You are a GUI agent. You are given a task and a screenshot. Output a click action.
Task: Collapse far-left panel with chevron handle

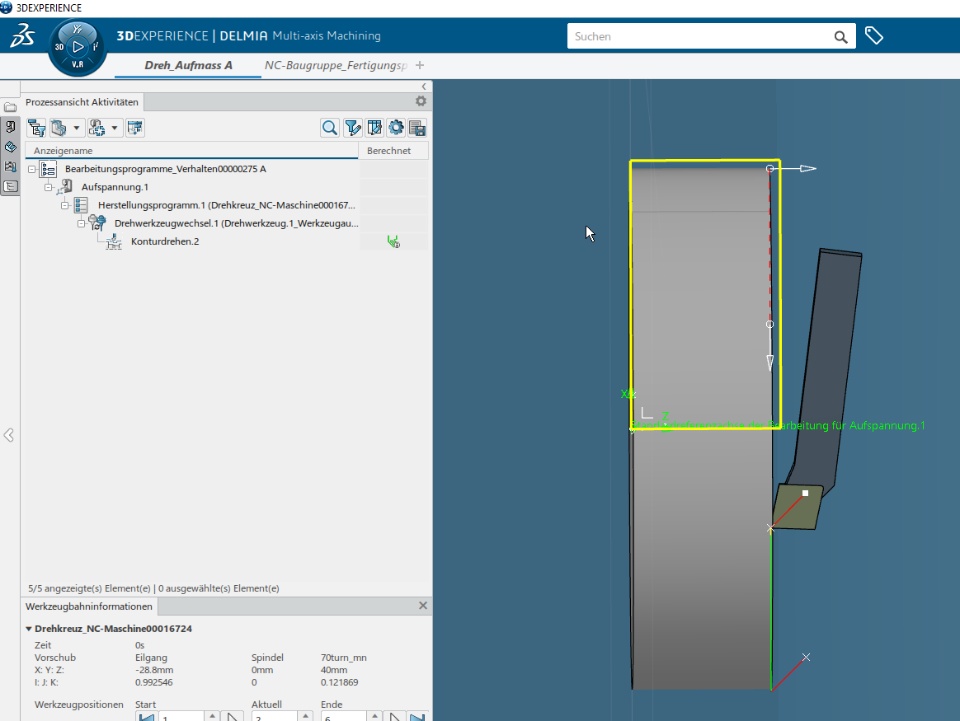pyautogui.click(x=9, y=435)
